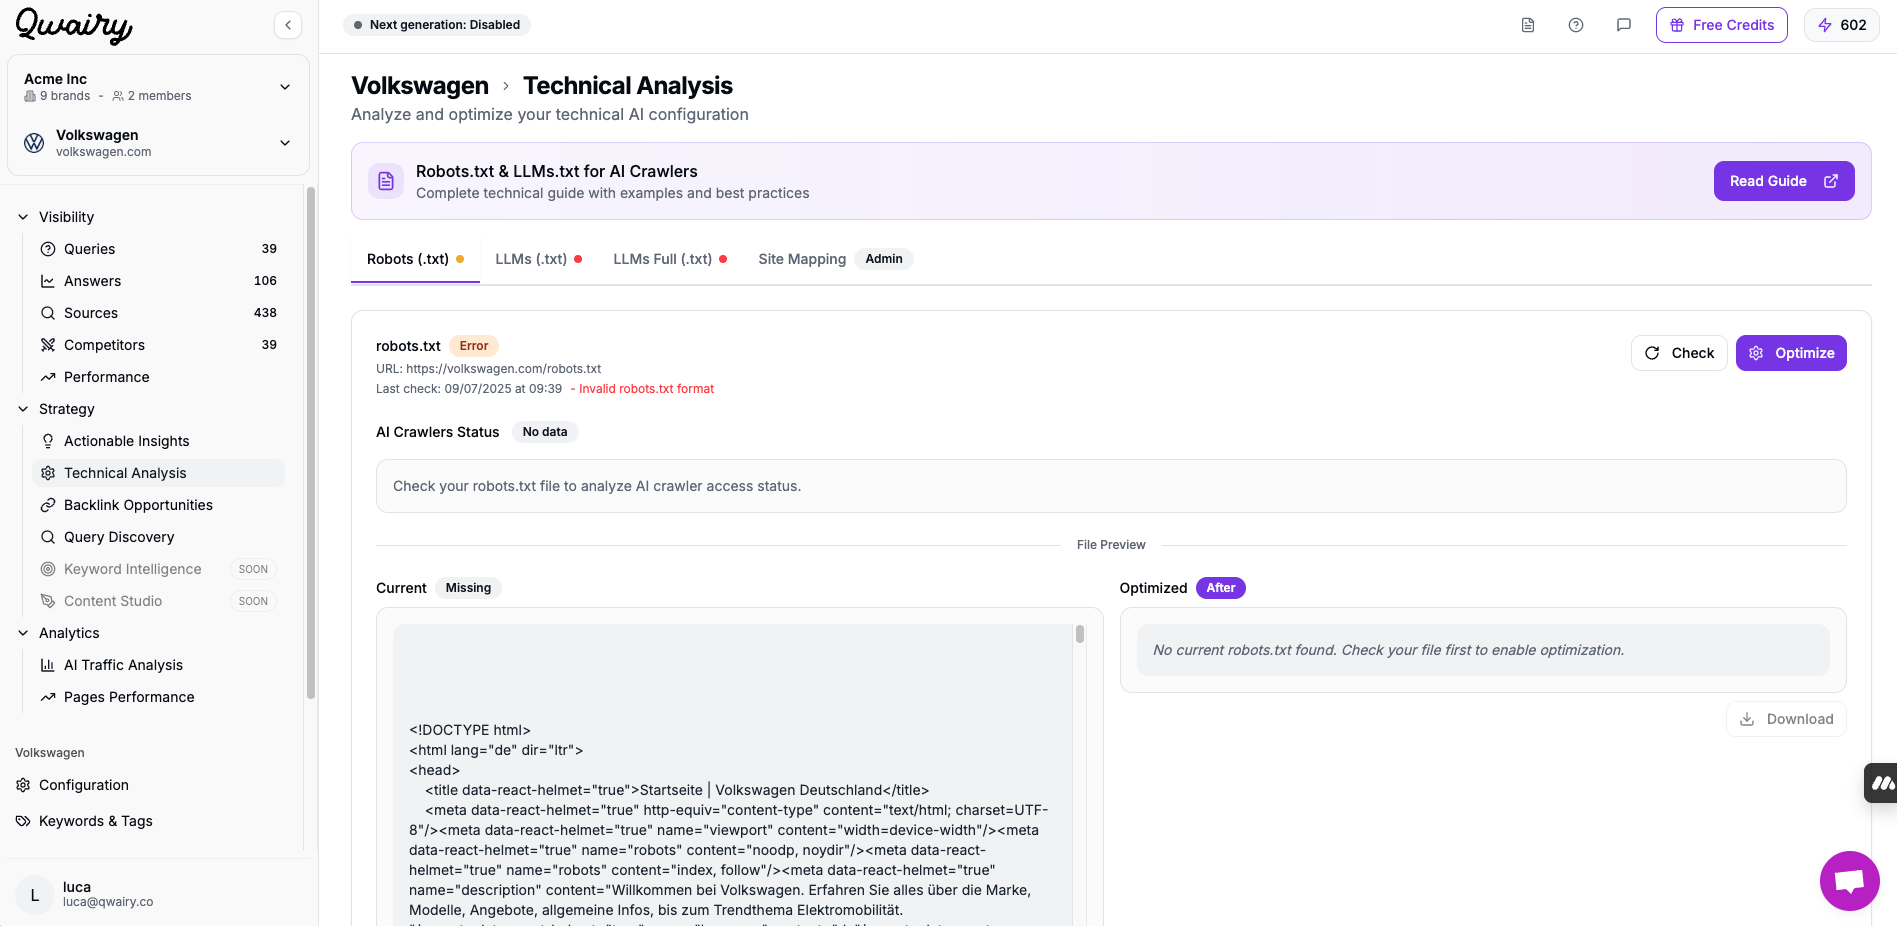The image size is (1897, 926).
Task: Open Pages Performance
Action: [158, 697]
